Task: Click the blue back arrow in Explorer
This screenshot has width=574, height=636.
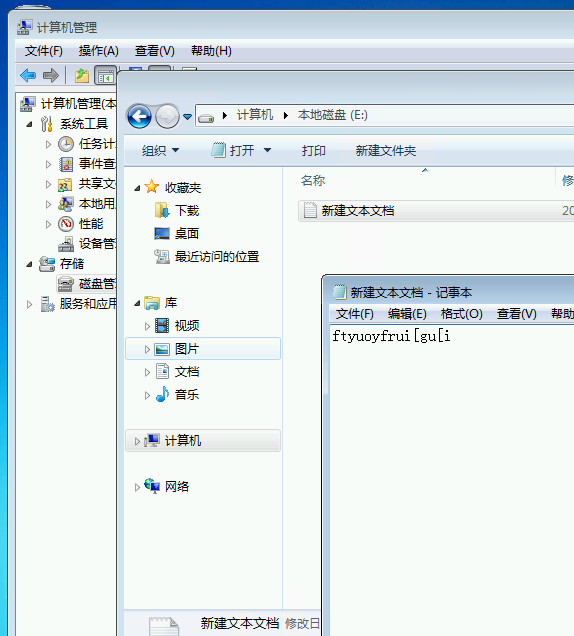Action: (x=139, y=116)
